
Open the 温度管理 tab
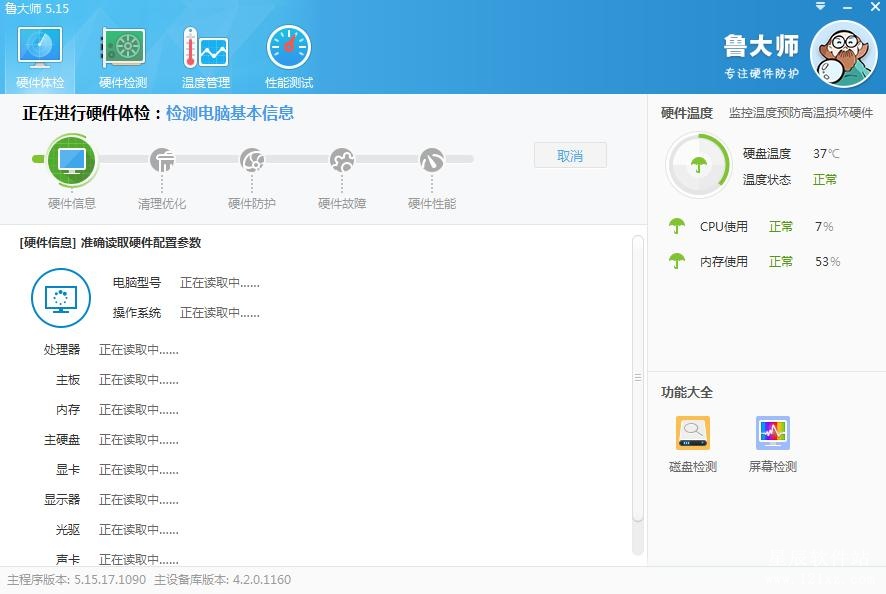pos(206,58)
